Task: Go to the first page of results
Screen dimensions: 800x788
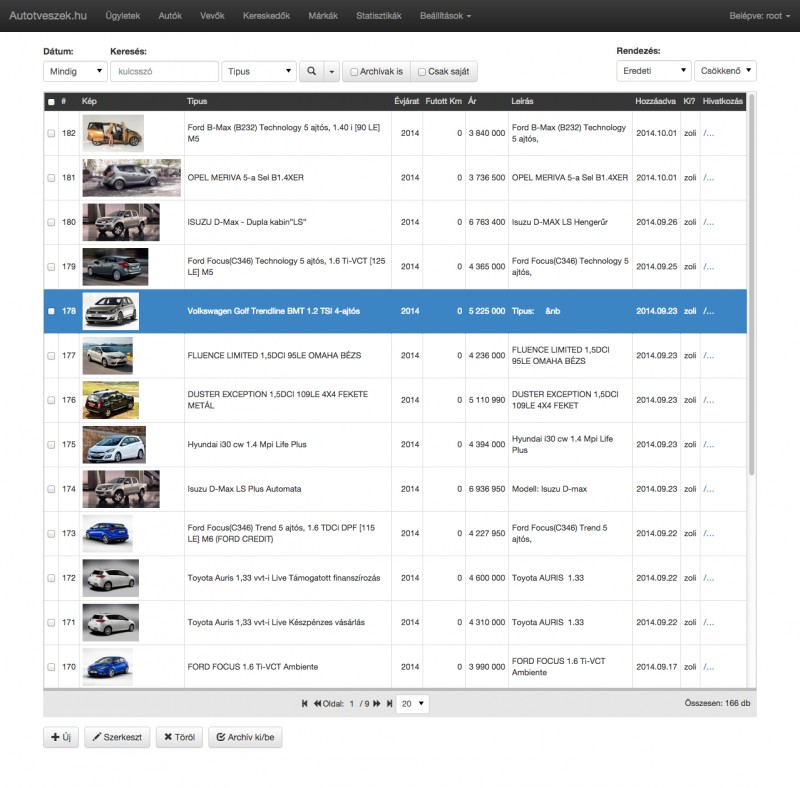Action: 305,704
